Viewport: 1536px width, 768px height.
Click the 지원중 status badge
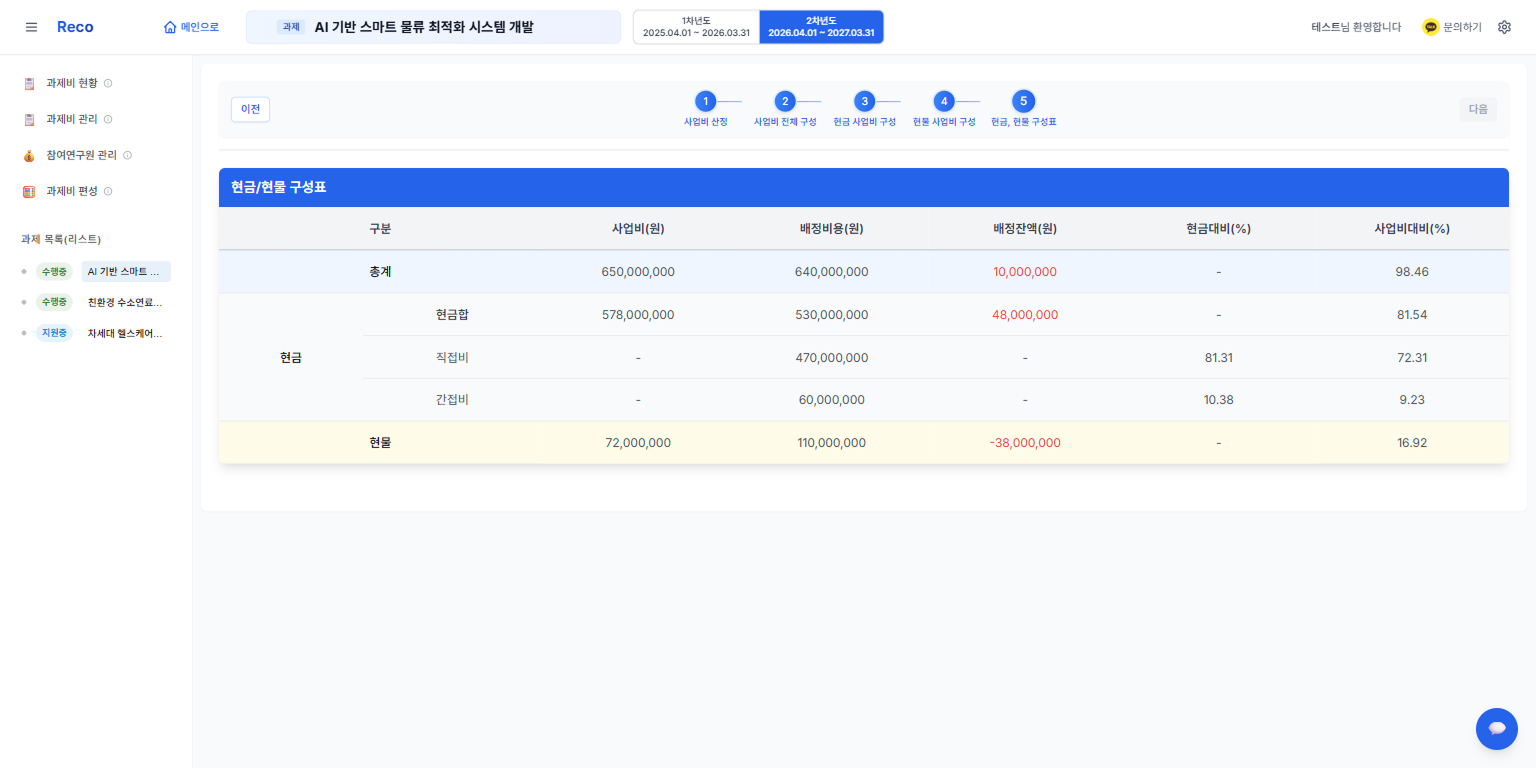coord(54,333)
